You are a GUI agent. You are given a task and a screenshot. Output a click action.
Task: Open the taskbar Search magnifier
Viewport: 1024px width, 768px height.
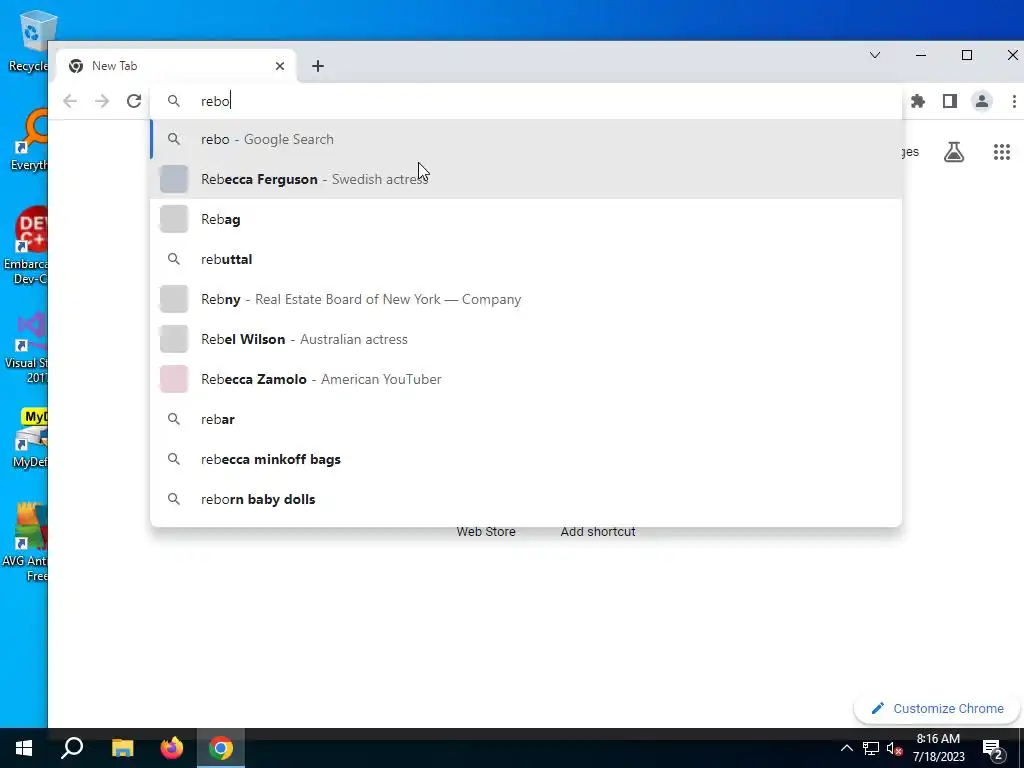point(72,748)
